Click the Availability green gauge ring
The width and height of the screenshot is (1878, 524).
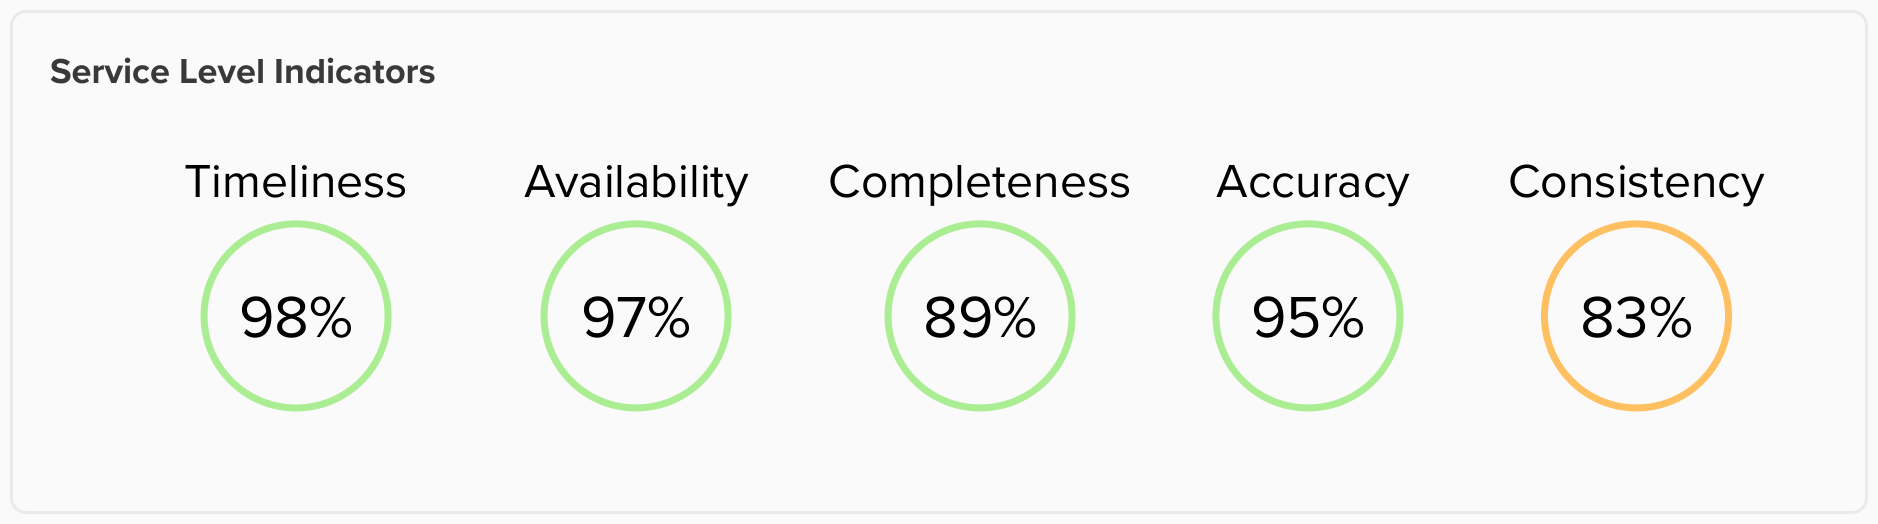pyautogui.click(x=636, y=226)
